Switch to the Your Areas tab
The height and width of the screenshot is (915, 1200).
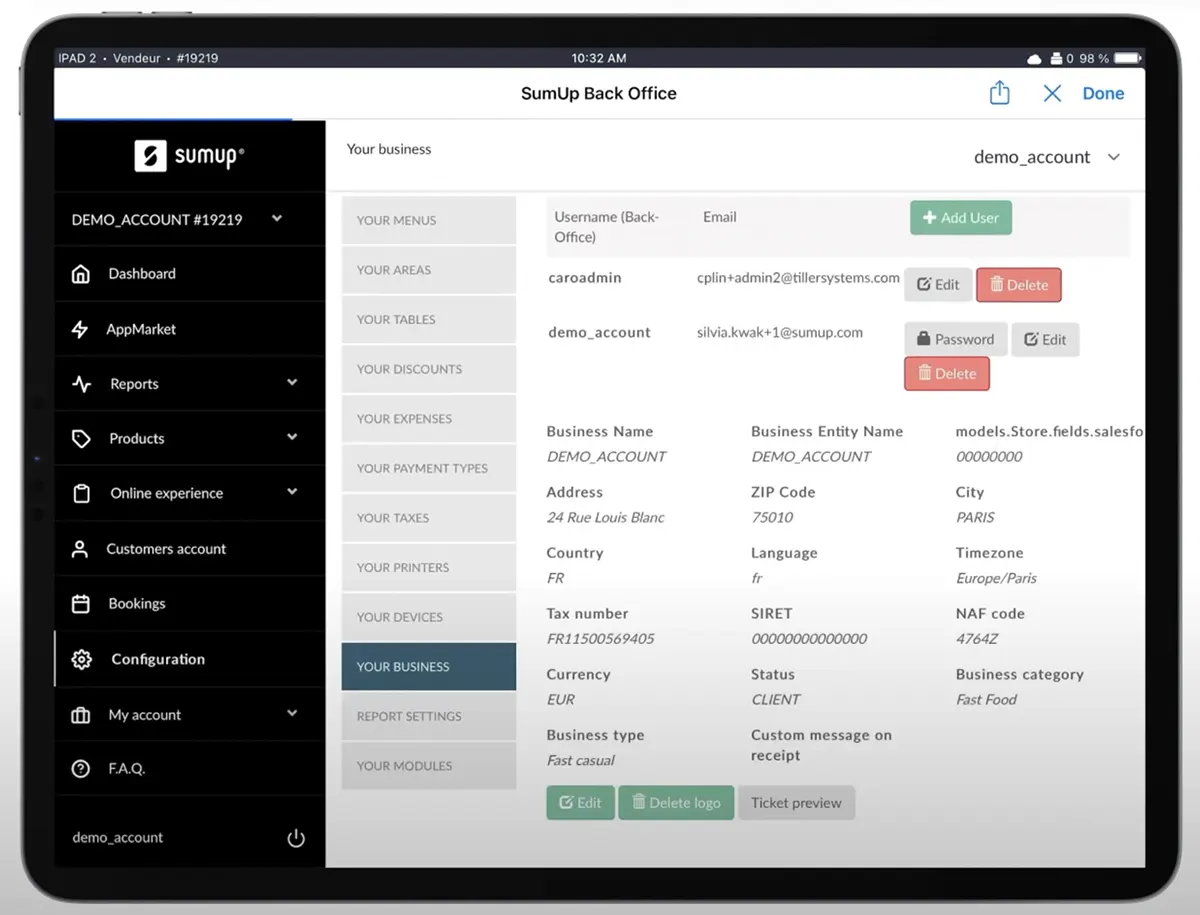(x=429, y=270)
